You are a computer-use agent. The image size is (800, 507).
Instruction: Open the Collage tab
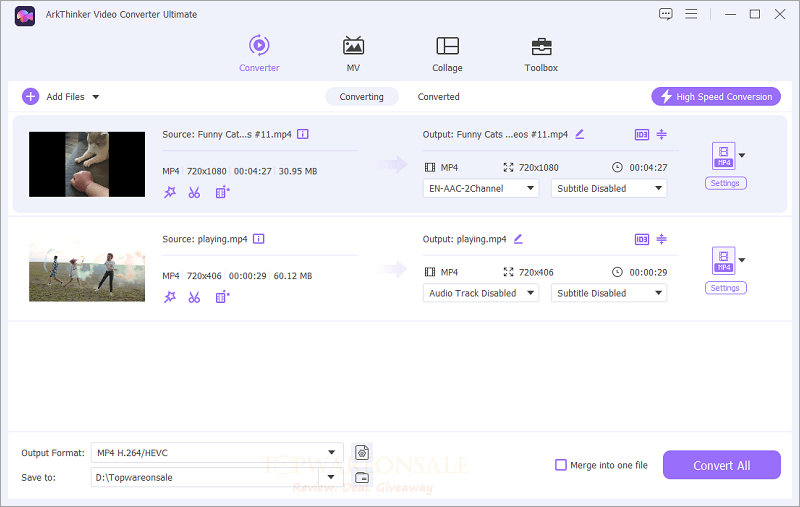447,54
